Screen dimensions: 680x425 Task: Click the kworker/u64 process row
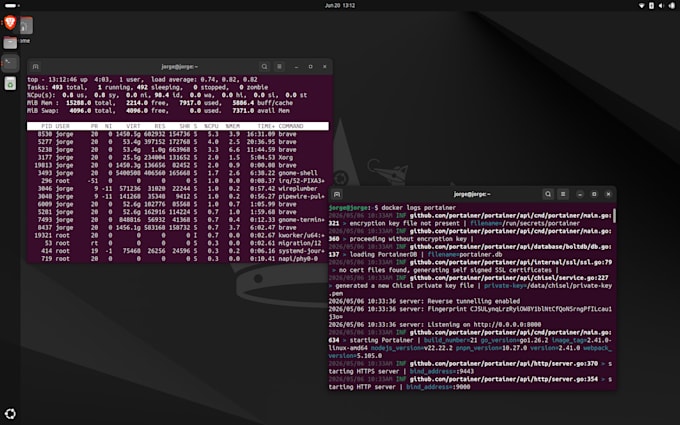pos(178,235)
